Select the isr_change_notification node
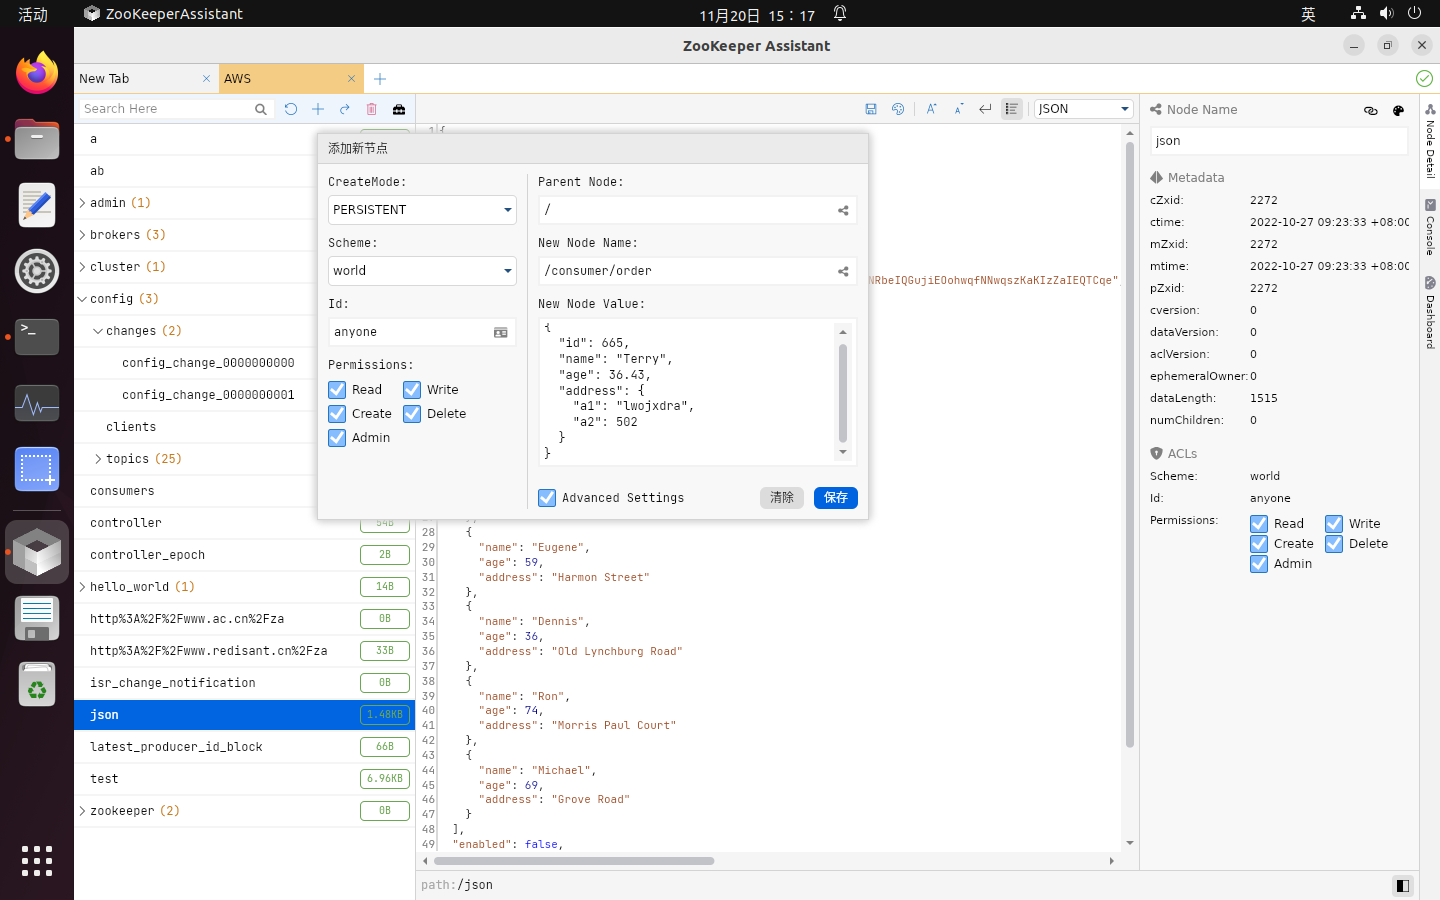The width and height of the screenshot is (1440, 900). (x=244, y=683)
